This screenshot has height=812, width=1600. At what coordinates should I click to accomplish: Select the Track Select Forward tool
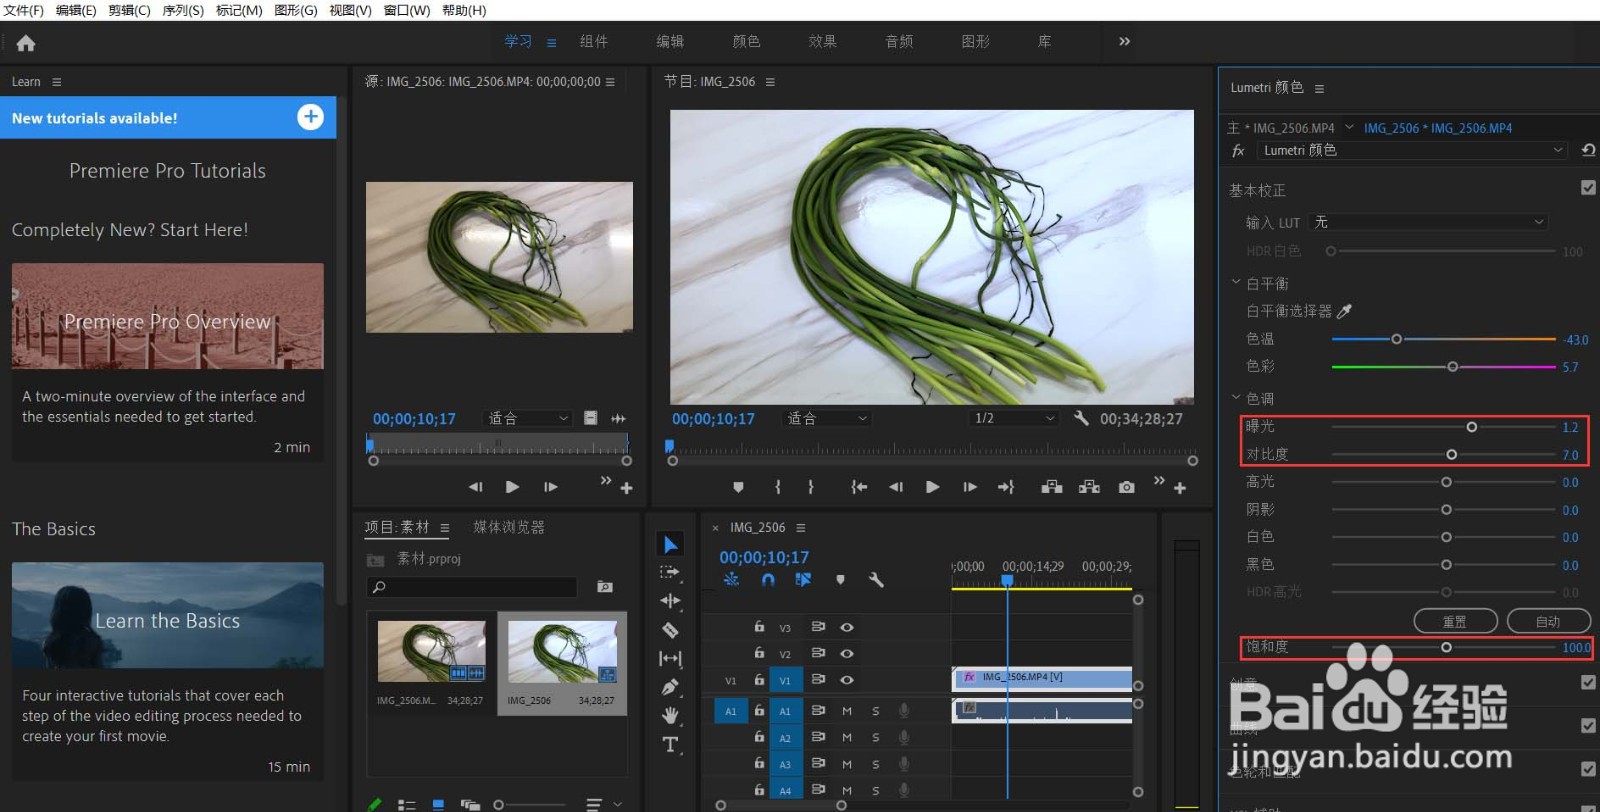coord(670,572)
